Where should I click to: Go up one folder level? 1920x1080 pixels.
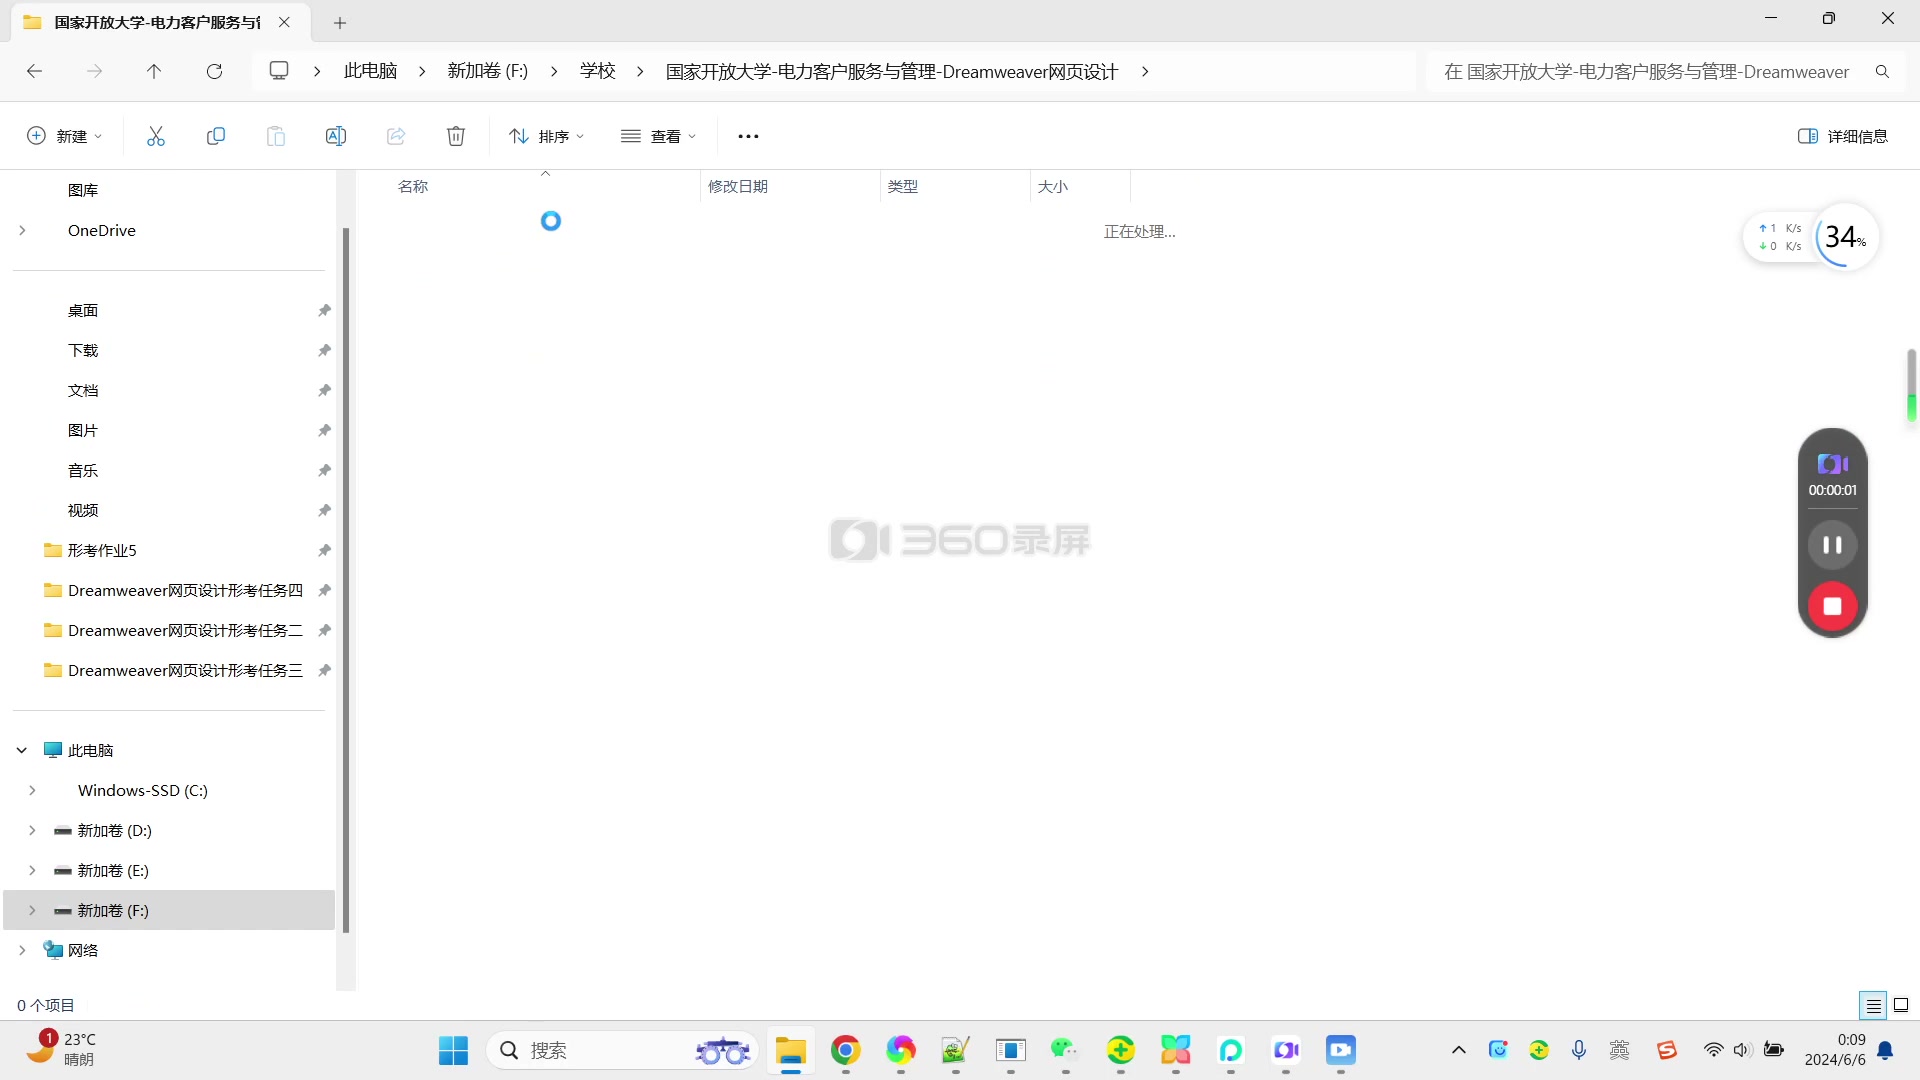pos(154,71)
